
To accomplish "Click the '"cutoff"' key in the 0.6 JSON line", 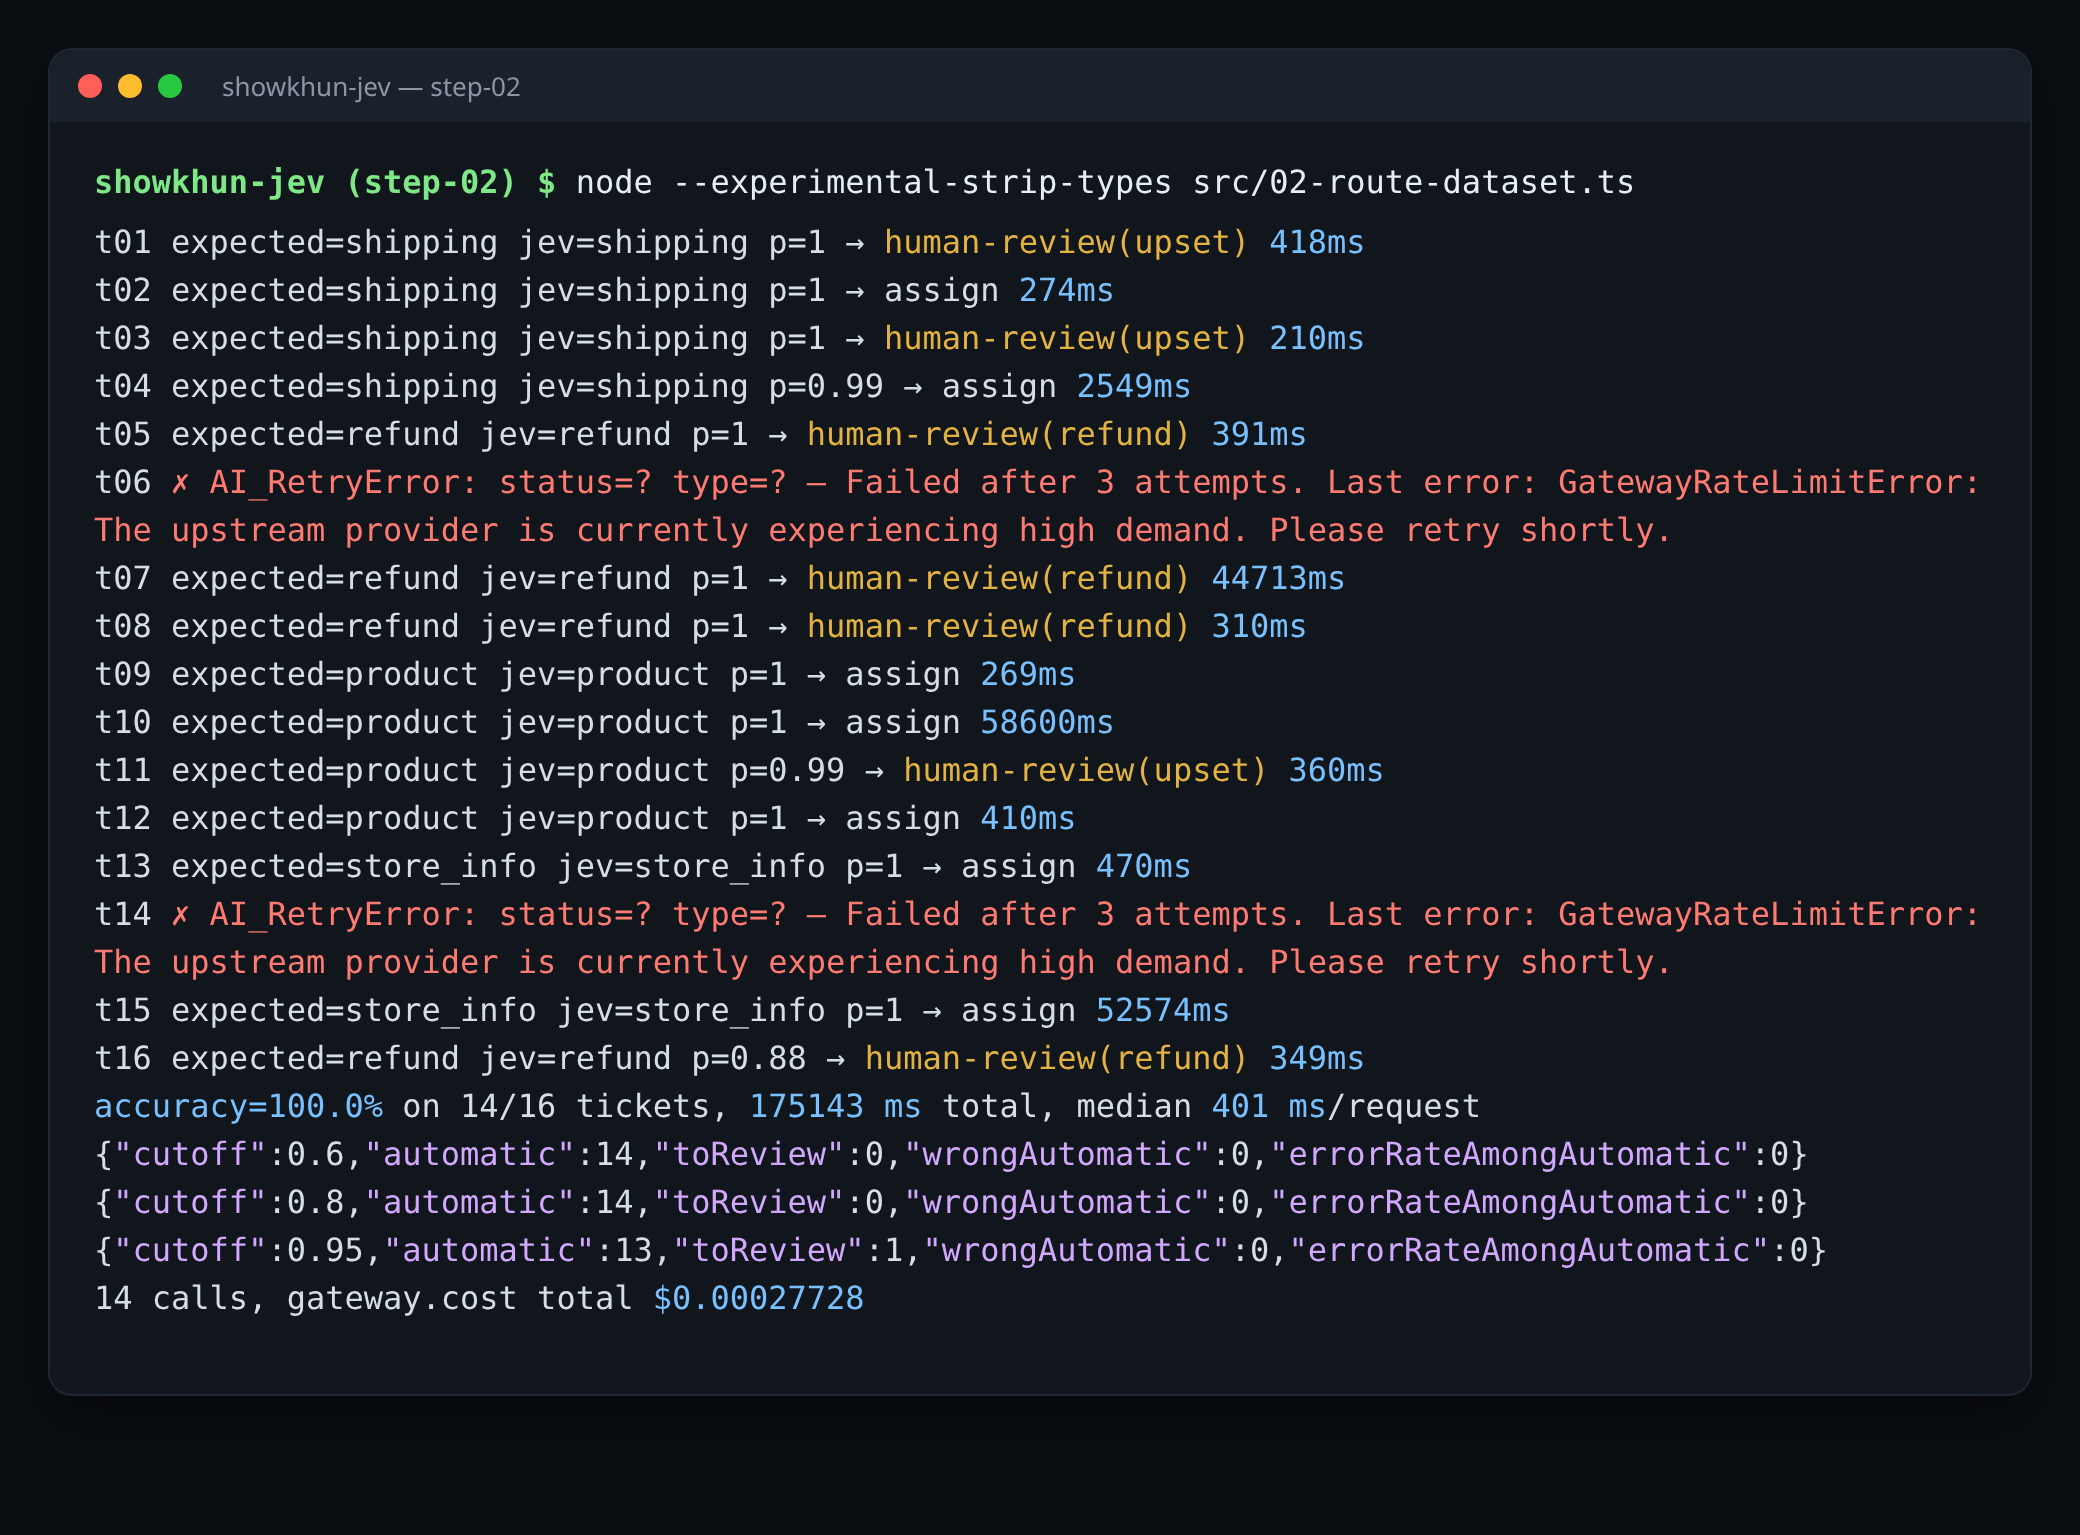I will (x=190, y=1154).
